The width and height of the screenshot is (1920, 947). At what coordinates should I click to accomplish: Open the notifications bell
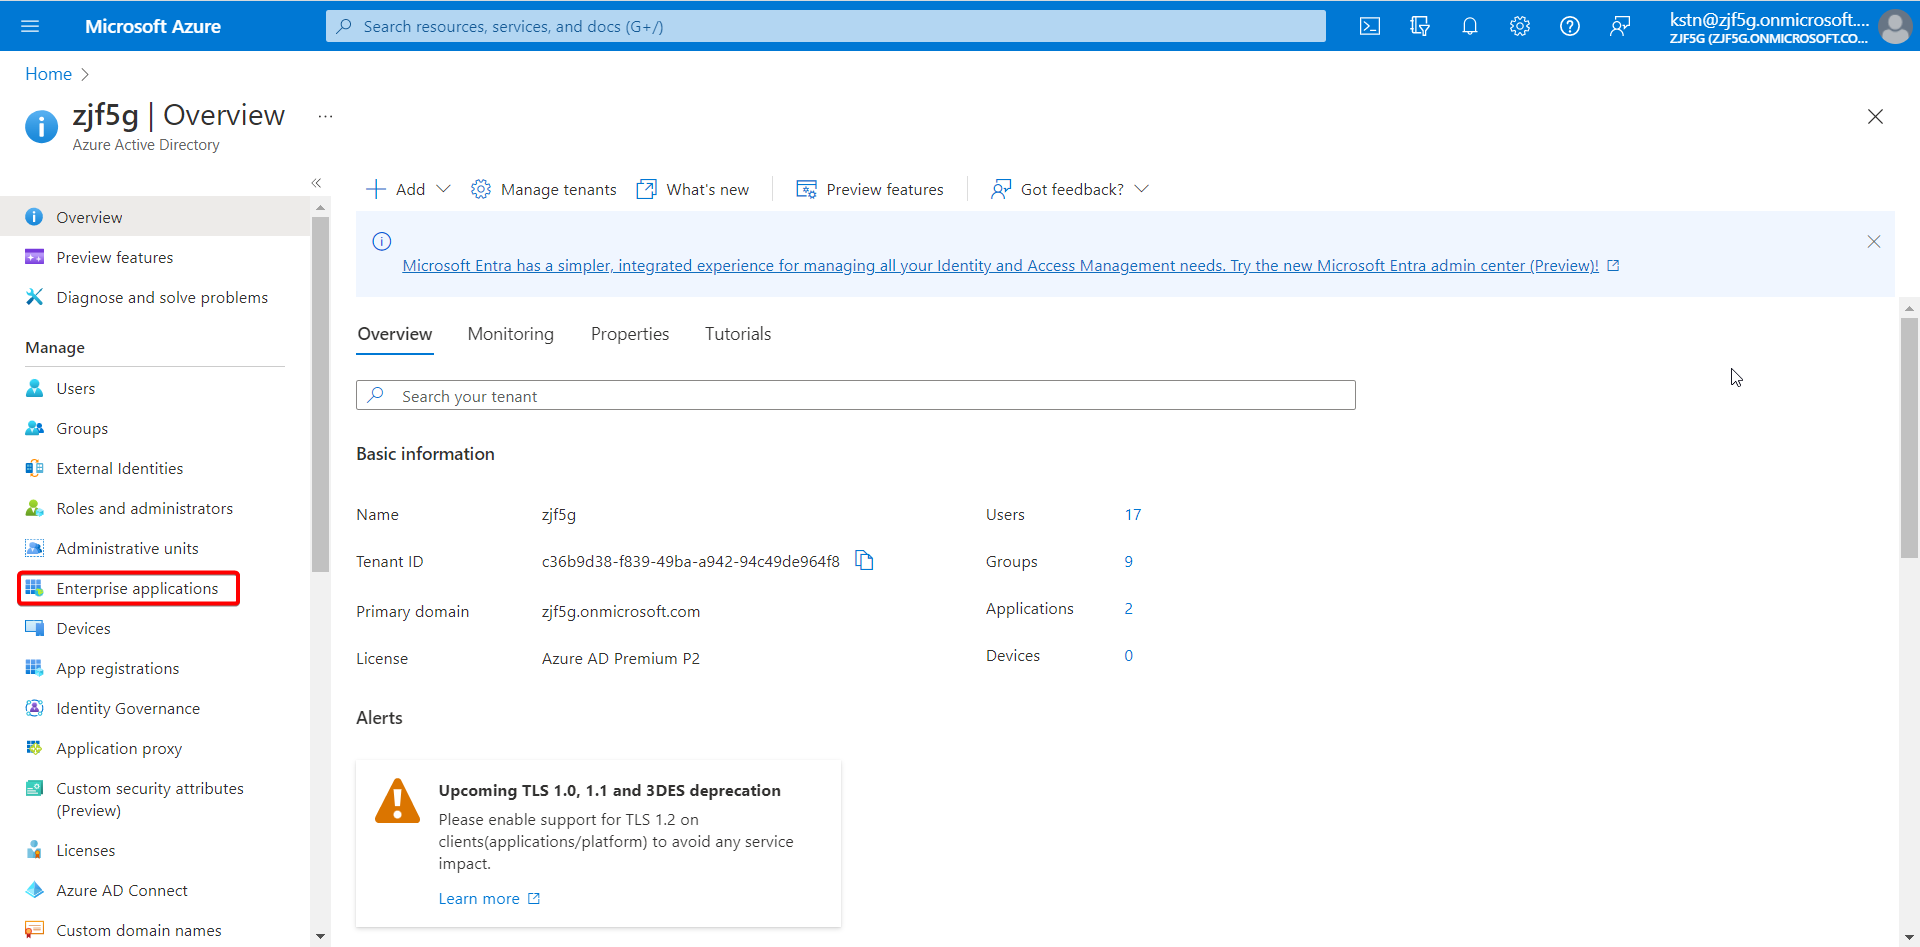[1470, 26]
